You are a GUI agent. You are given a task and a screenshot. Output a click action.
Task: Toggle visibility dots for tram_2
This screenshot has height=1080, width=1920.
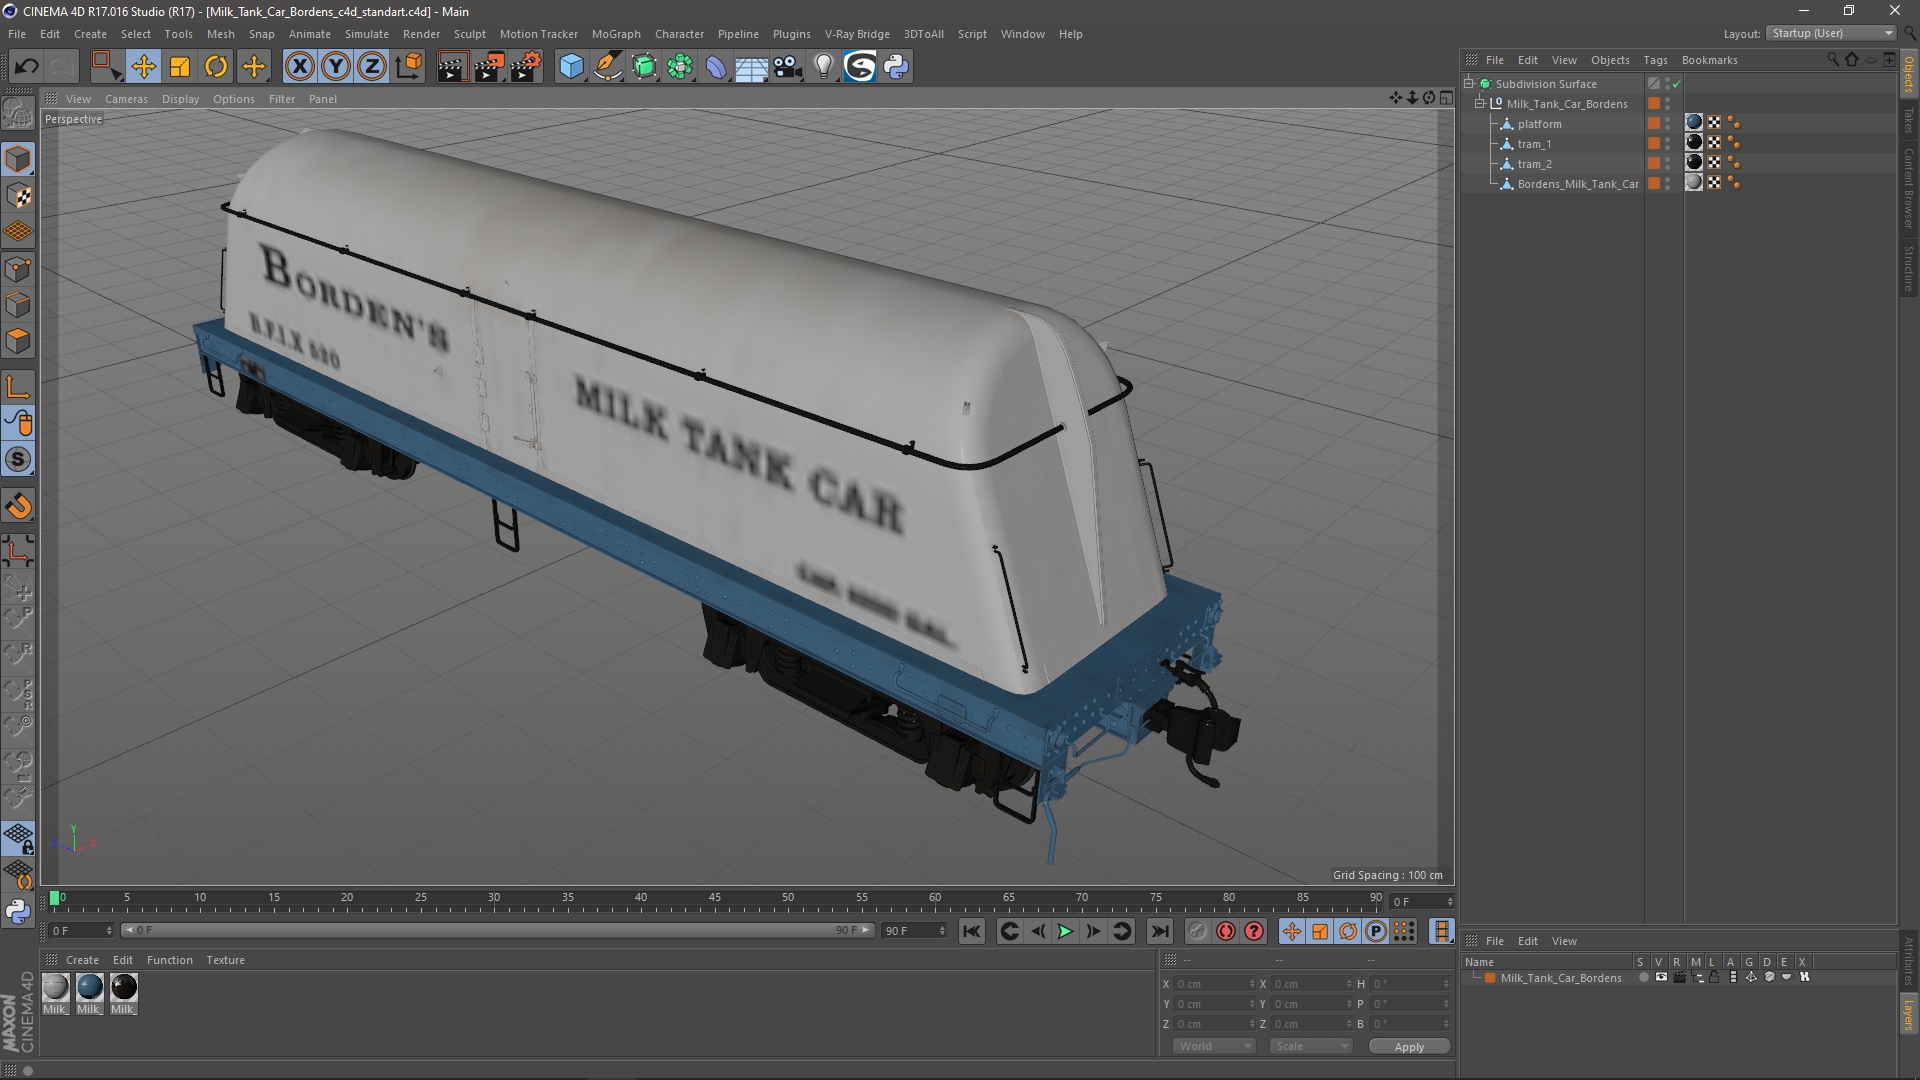pyautogui.click(x=1667, y=164)
